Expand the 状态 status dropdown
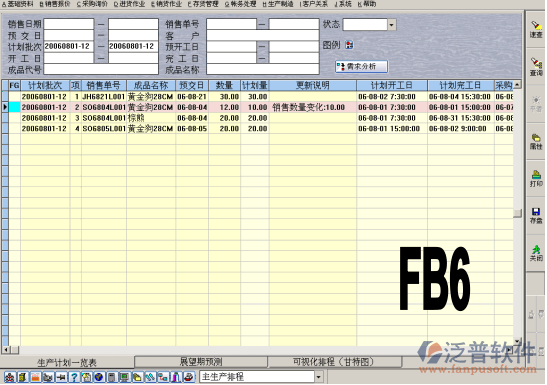Image resolution: width=547 pixels, height=385 pixels. (x=391, y=25)
